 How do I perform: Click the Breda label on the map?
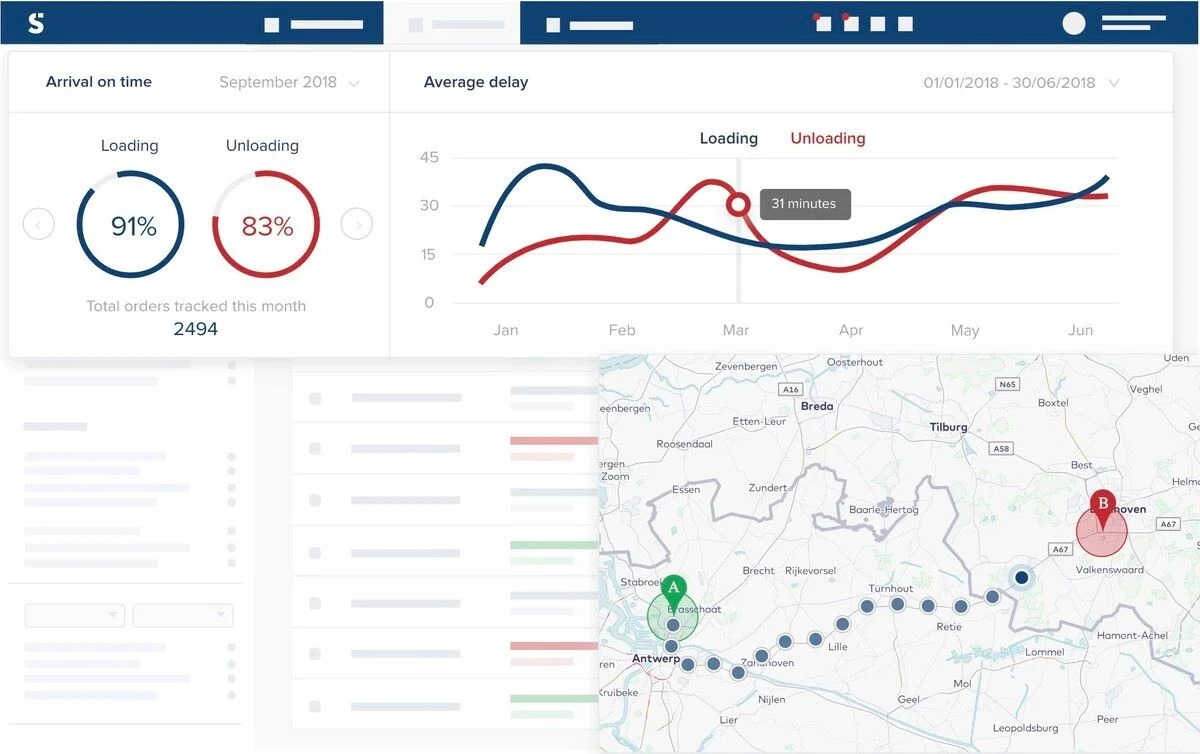coord(817,407)
